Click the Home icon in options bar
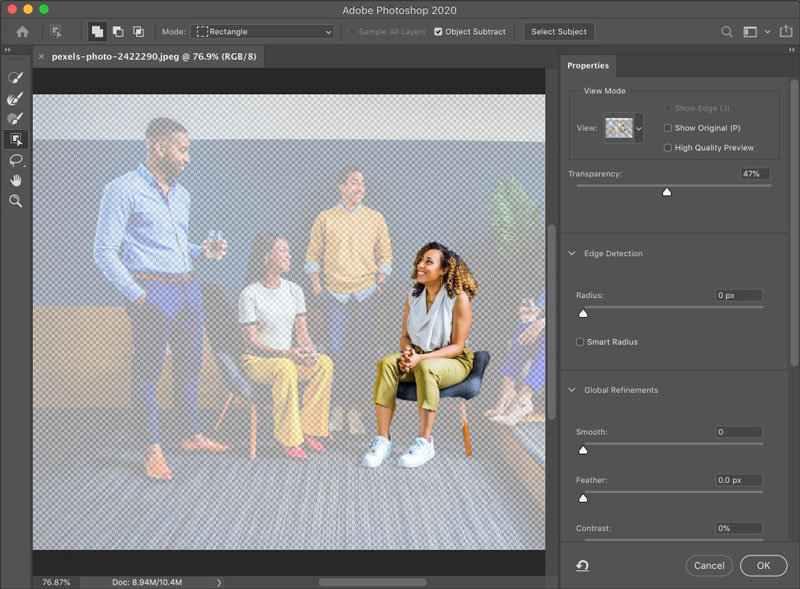 [x=22, y=32]
